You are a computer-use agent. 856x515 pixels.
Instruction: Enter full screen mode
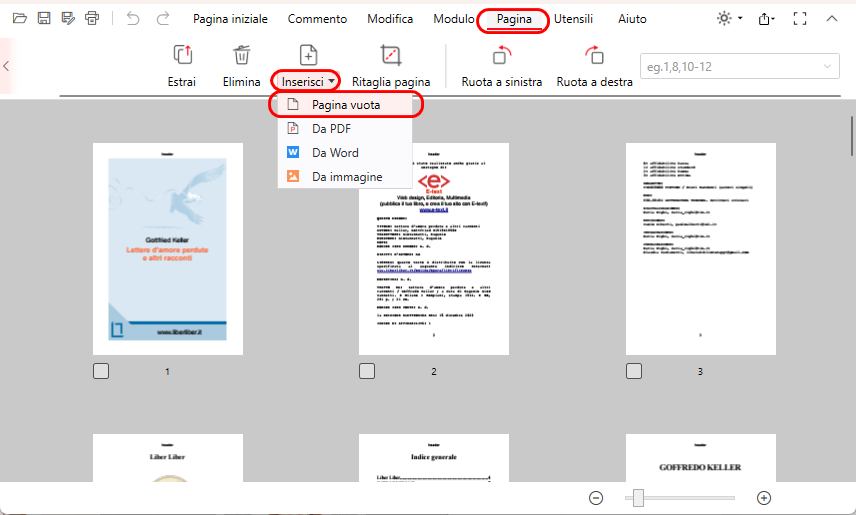click(800, 19)
